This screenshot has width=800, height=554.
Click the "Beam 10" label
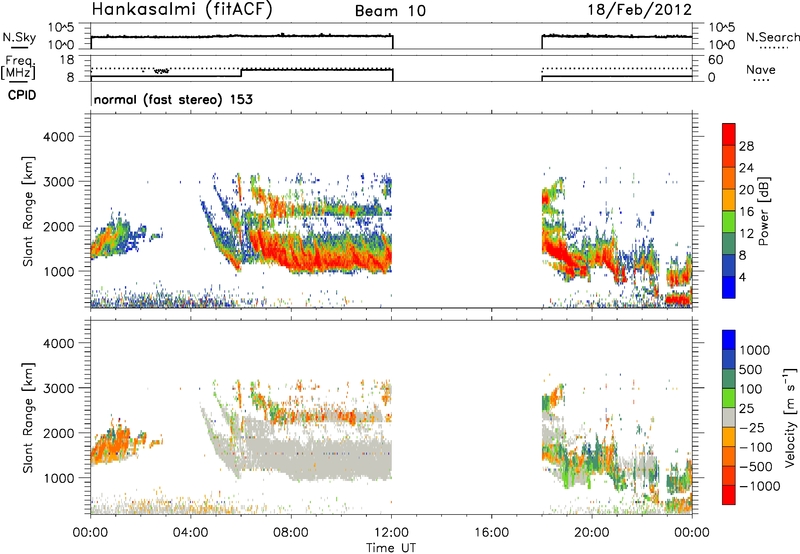[390, 11]
